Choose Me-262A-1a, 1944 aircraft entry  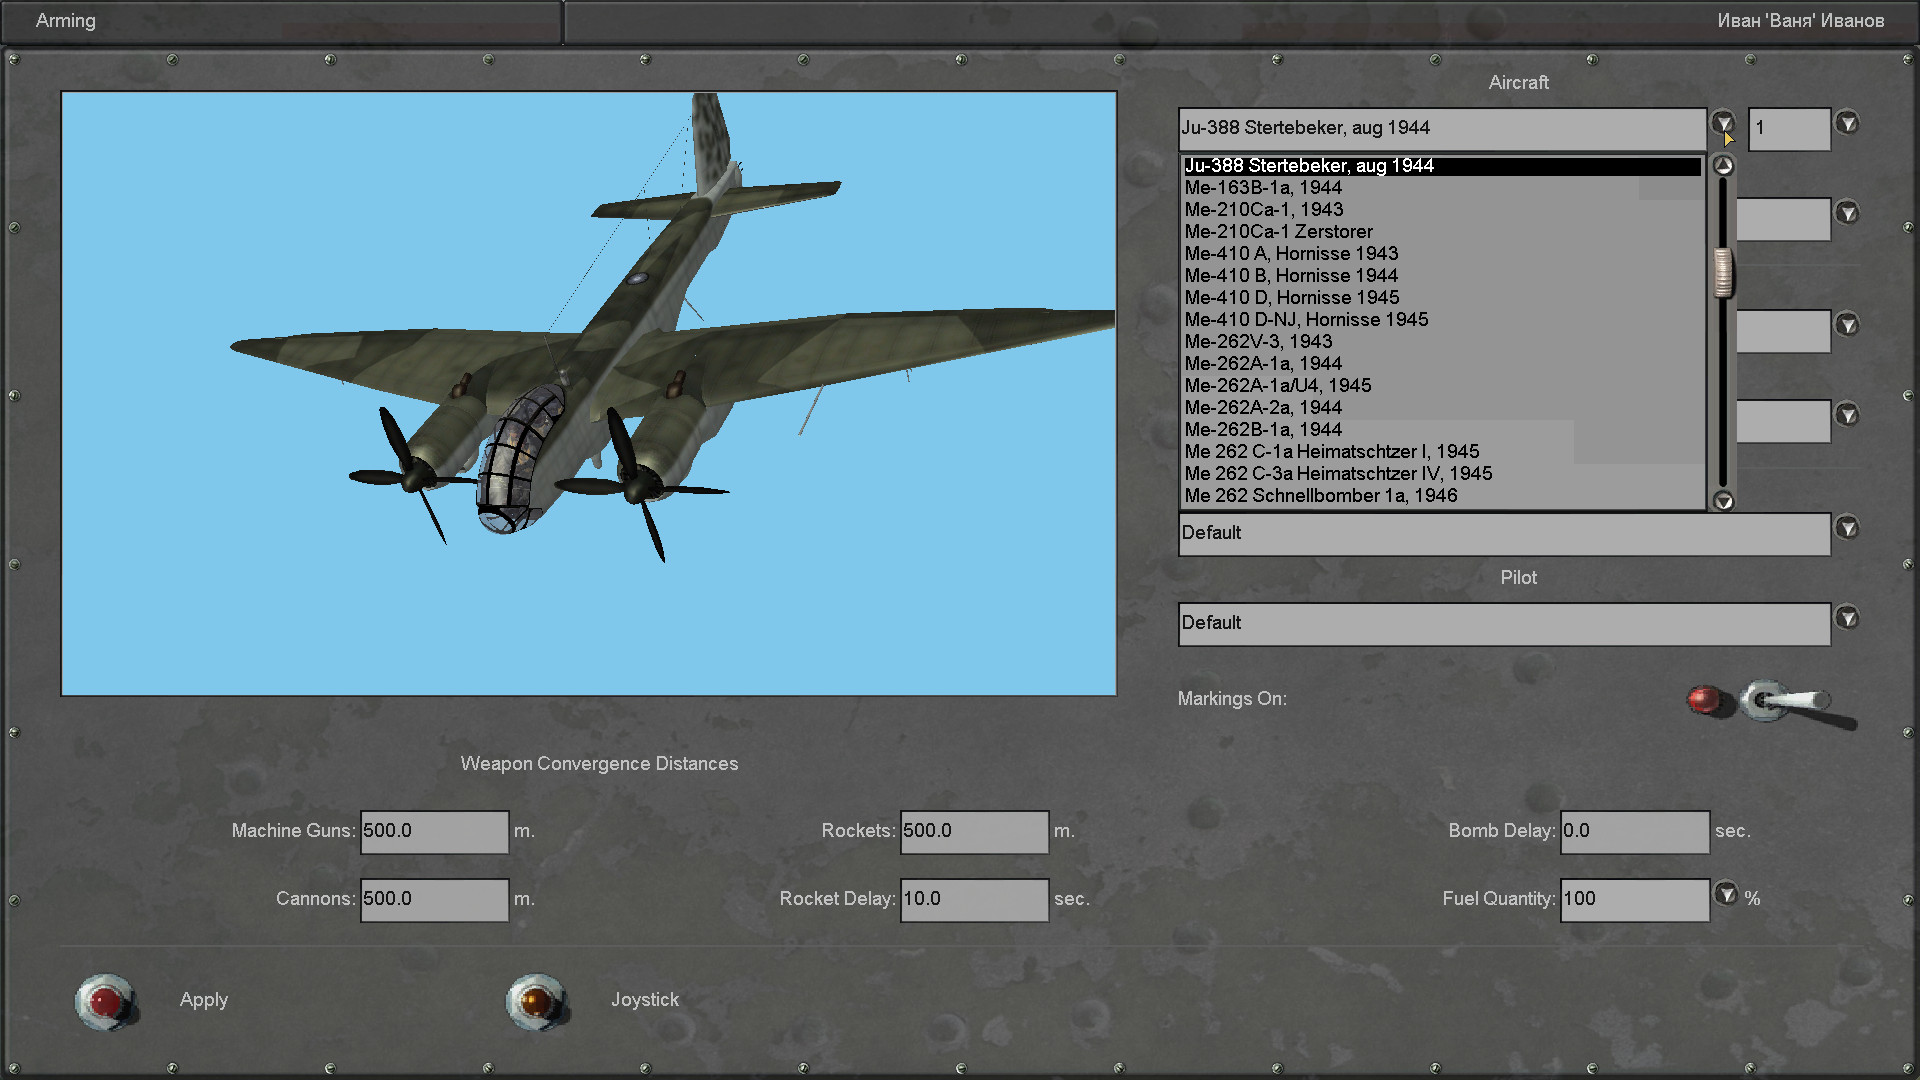point(1263,364)
